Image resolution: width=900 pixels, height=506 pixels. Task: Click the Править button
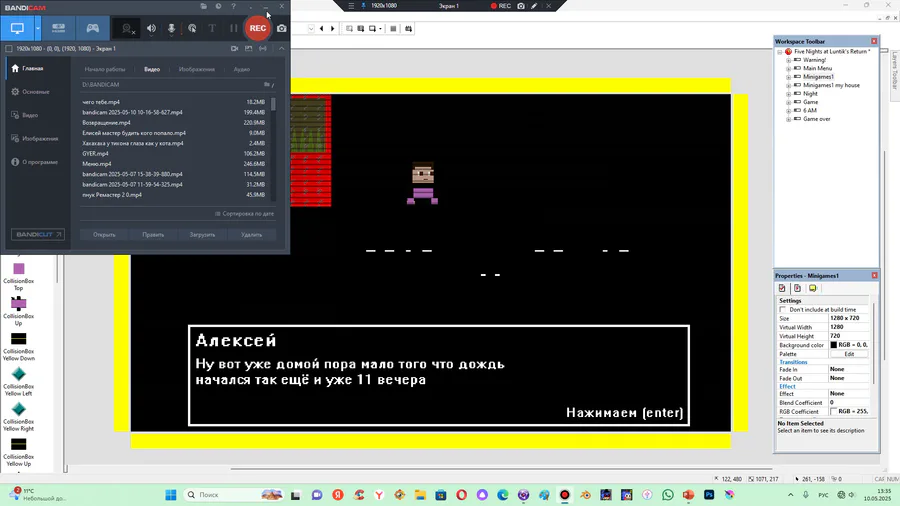tap(153, 235)
